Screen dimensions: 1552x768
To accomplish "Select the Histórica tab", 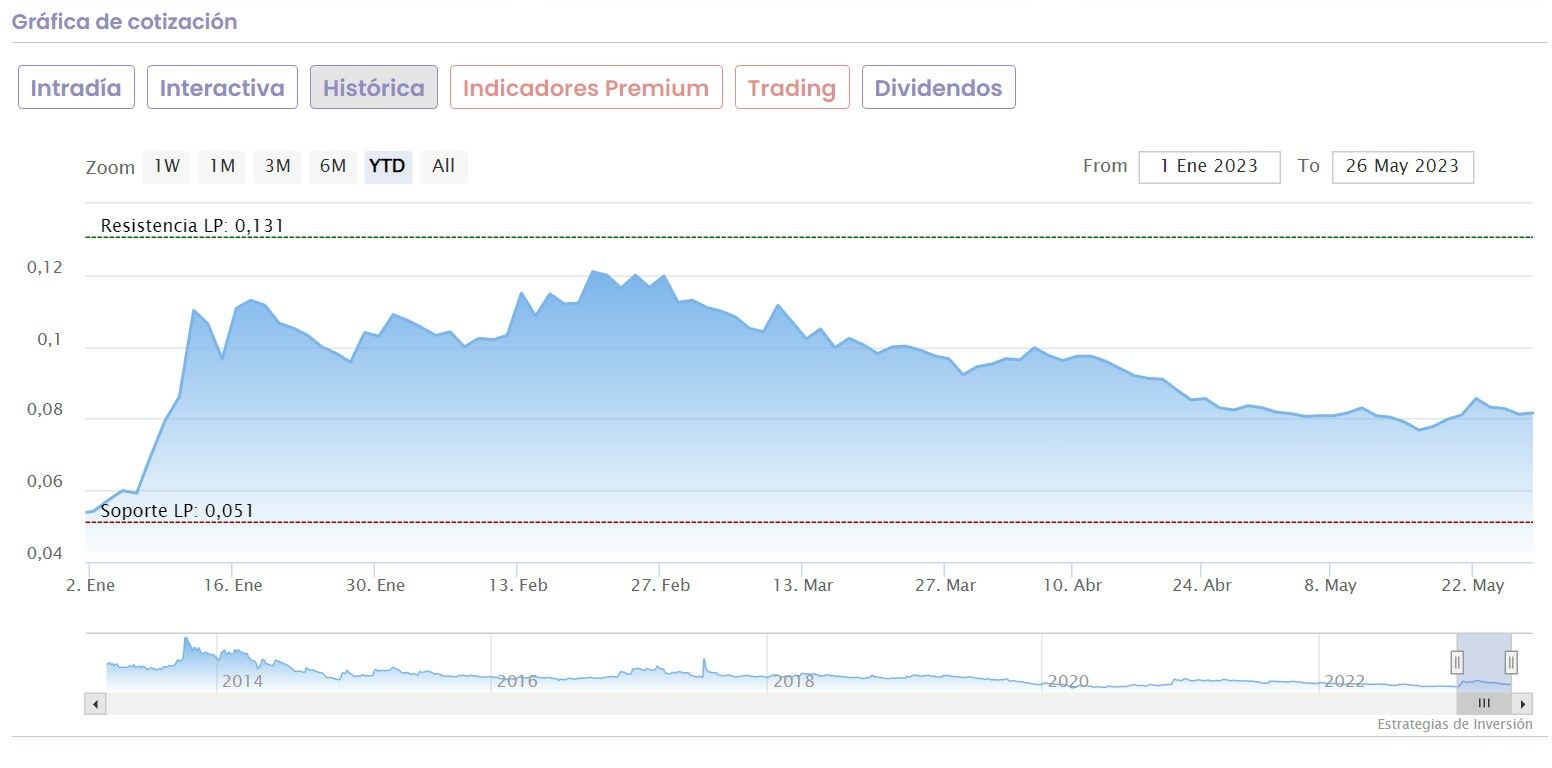I will [374, 88].
